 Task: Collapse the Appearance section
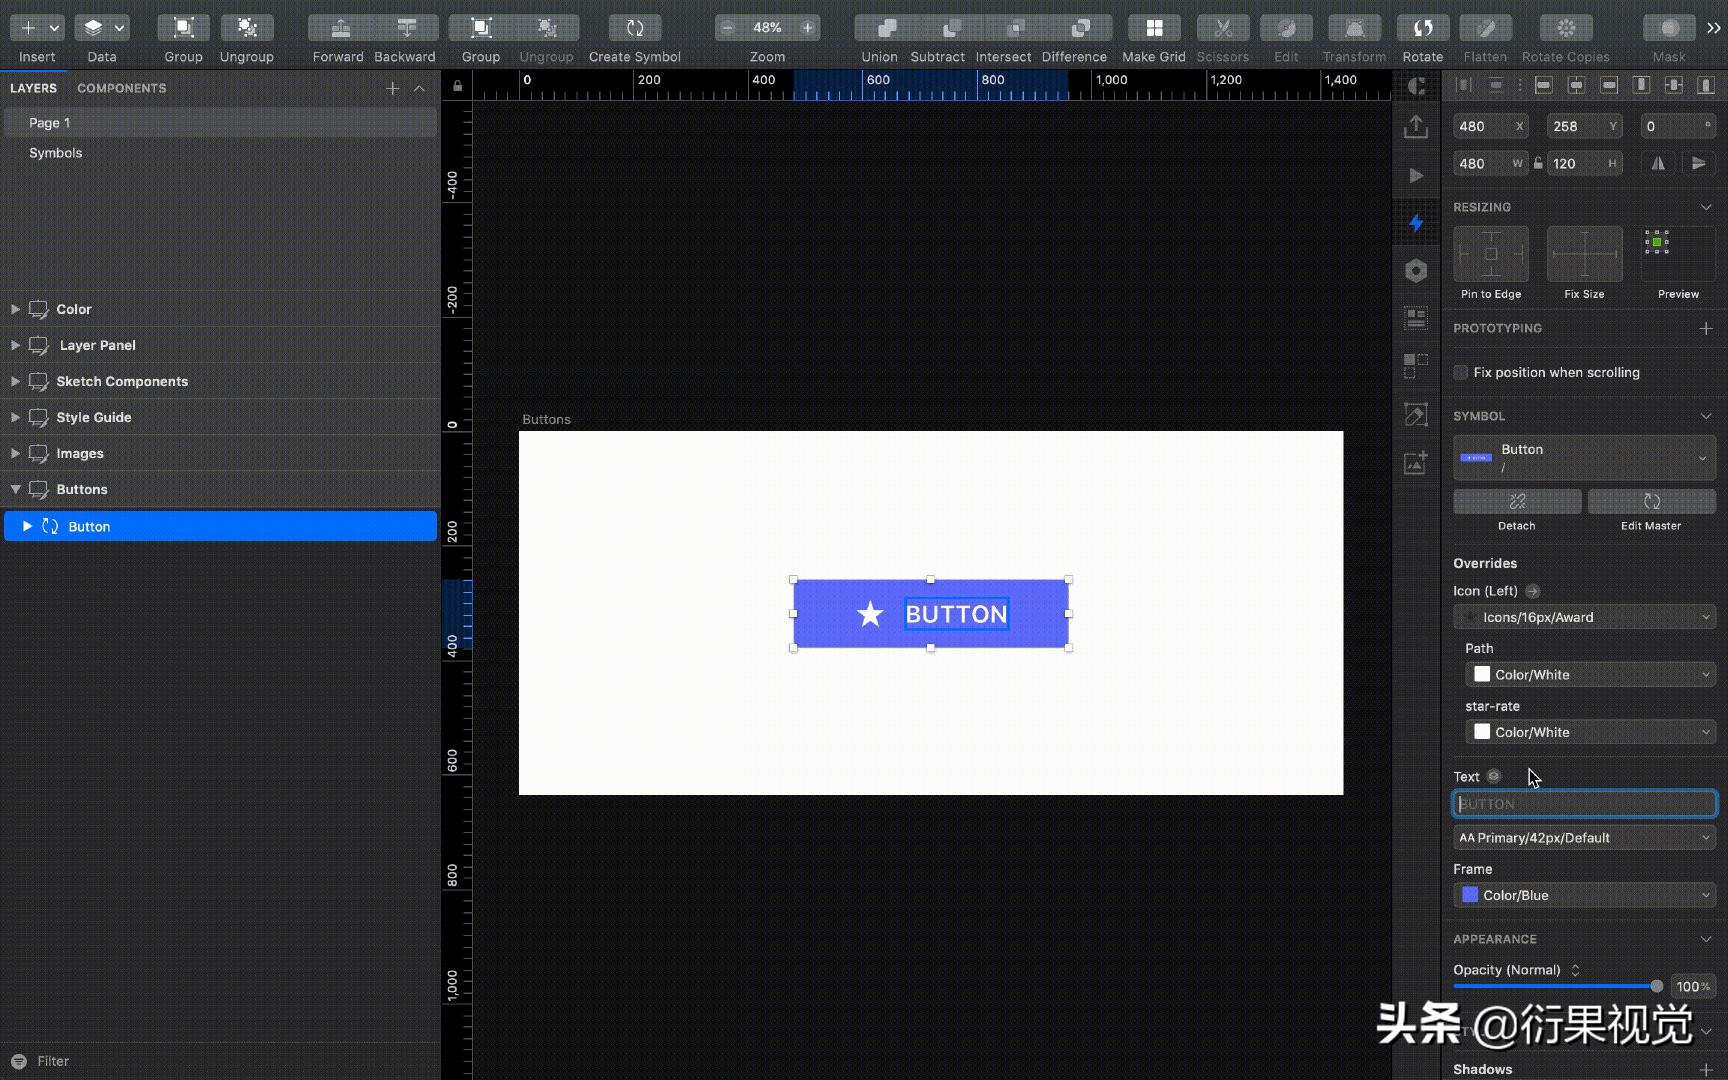(1706, 939)
